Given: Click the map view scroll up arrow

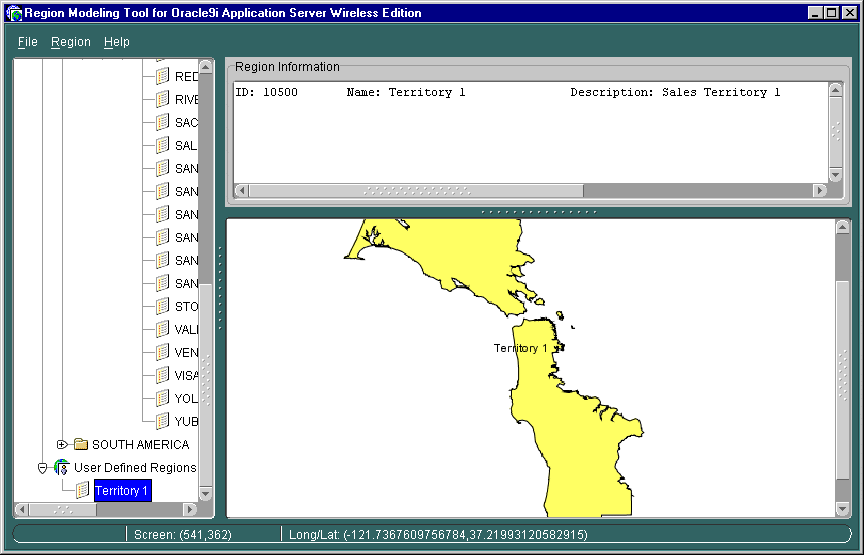Looking at the screenshot, I should click(843, 227).
